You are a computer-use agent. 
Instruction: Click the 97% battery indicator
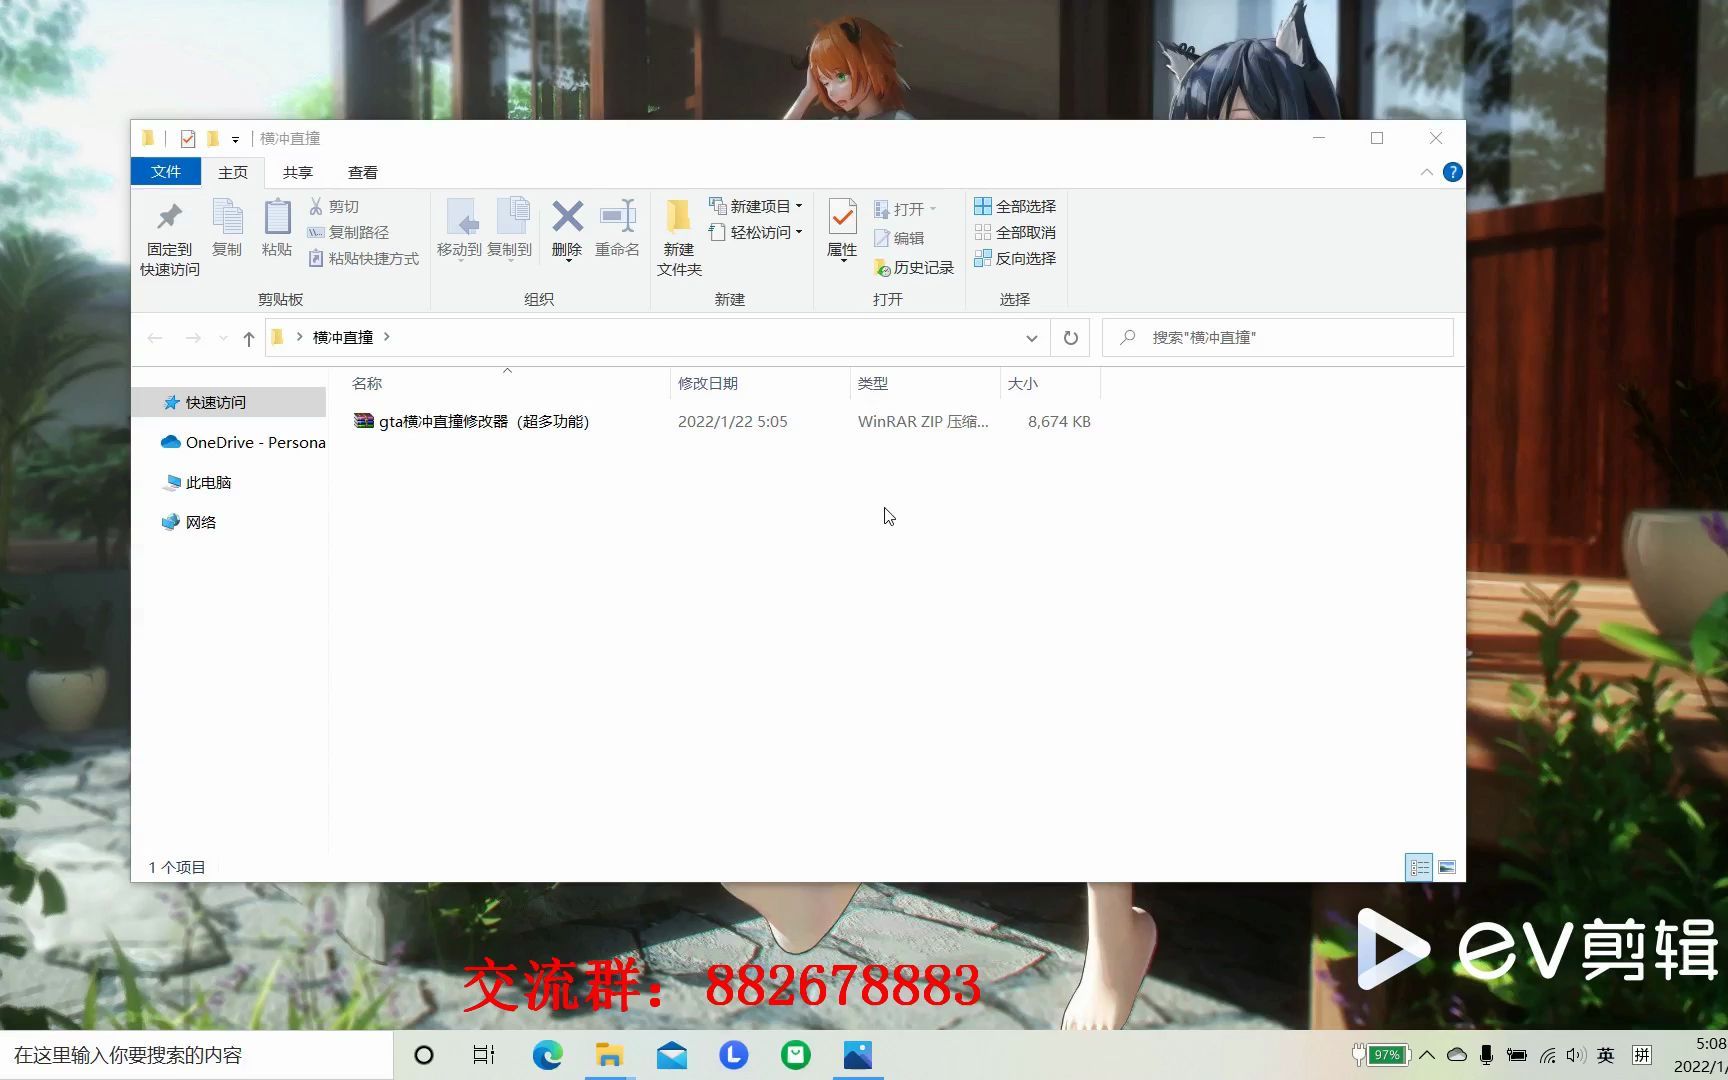[1380, 1055]
